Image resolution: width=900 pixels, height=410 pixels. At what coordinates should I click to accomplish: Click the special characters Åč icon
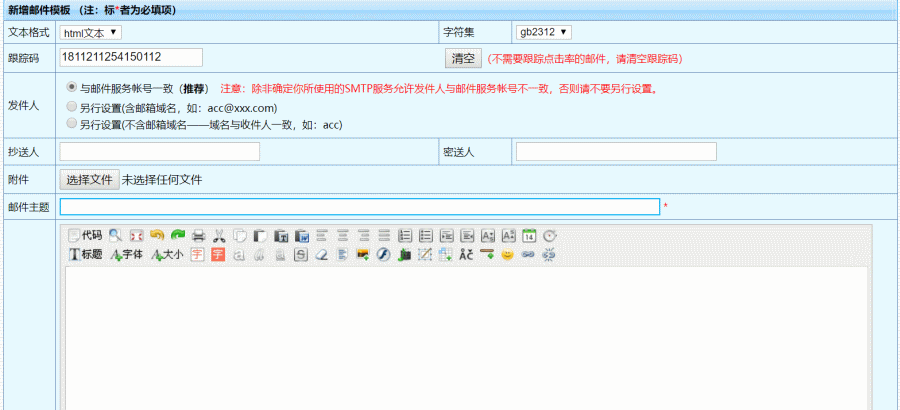466,254
